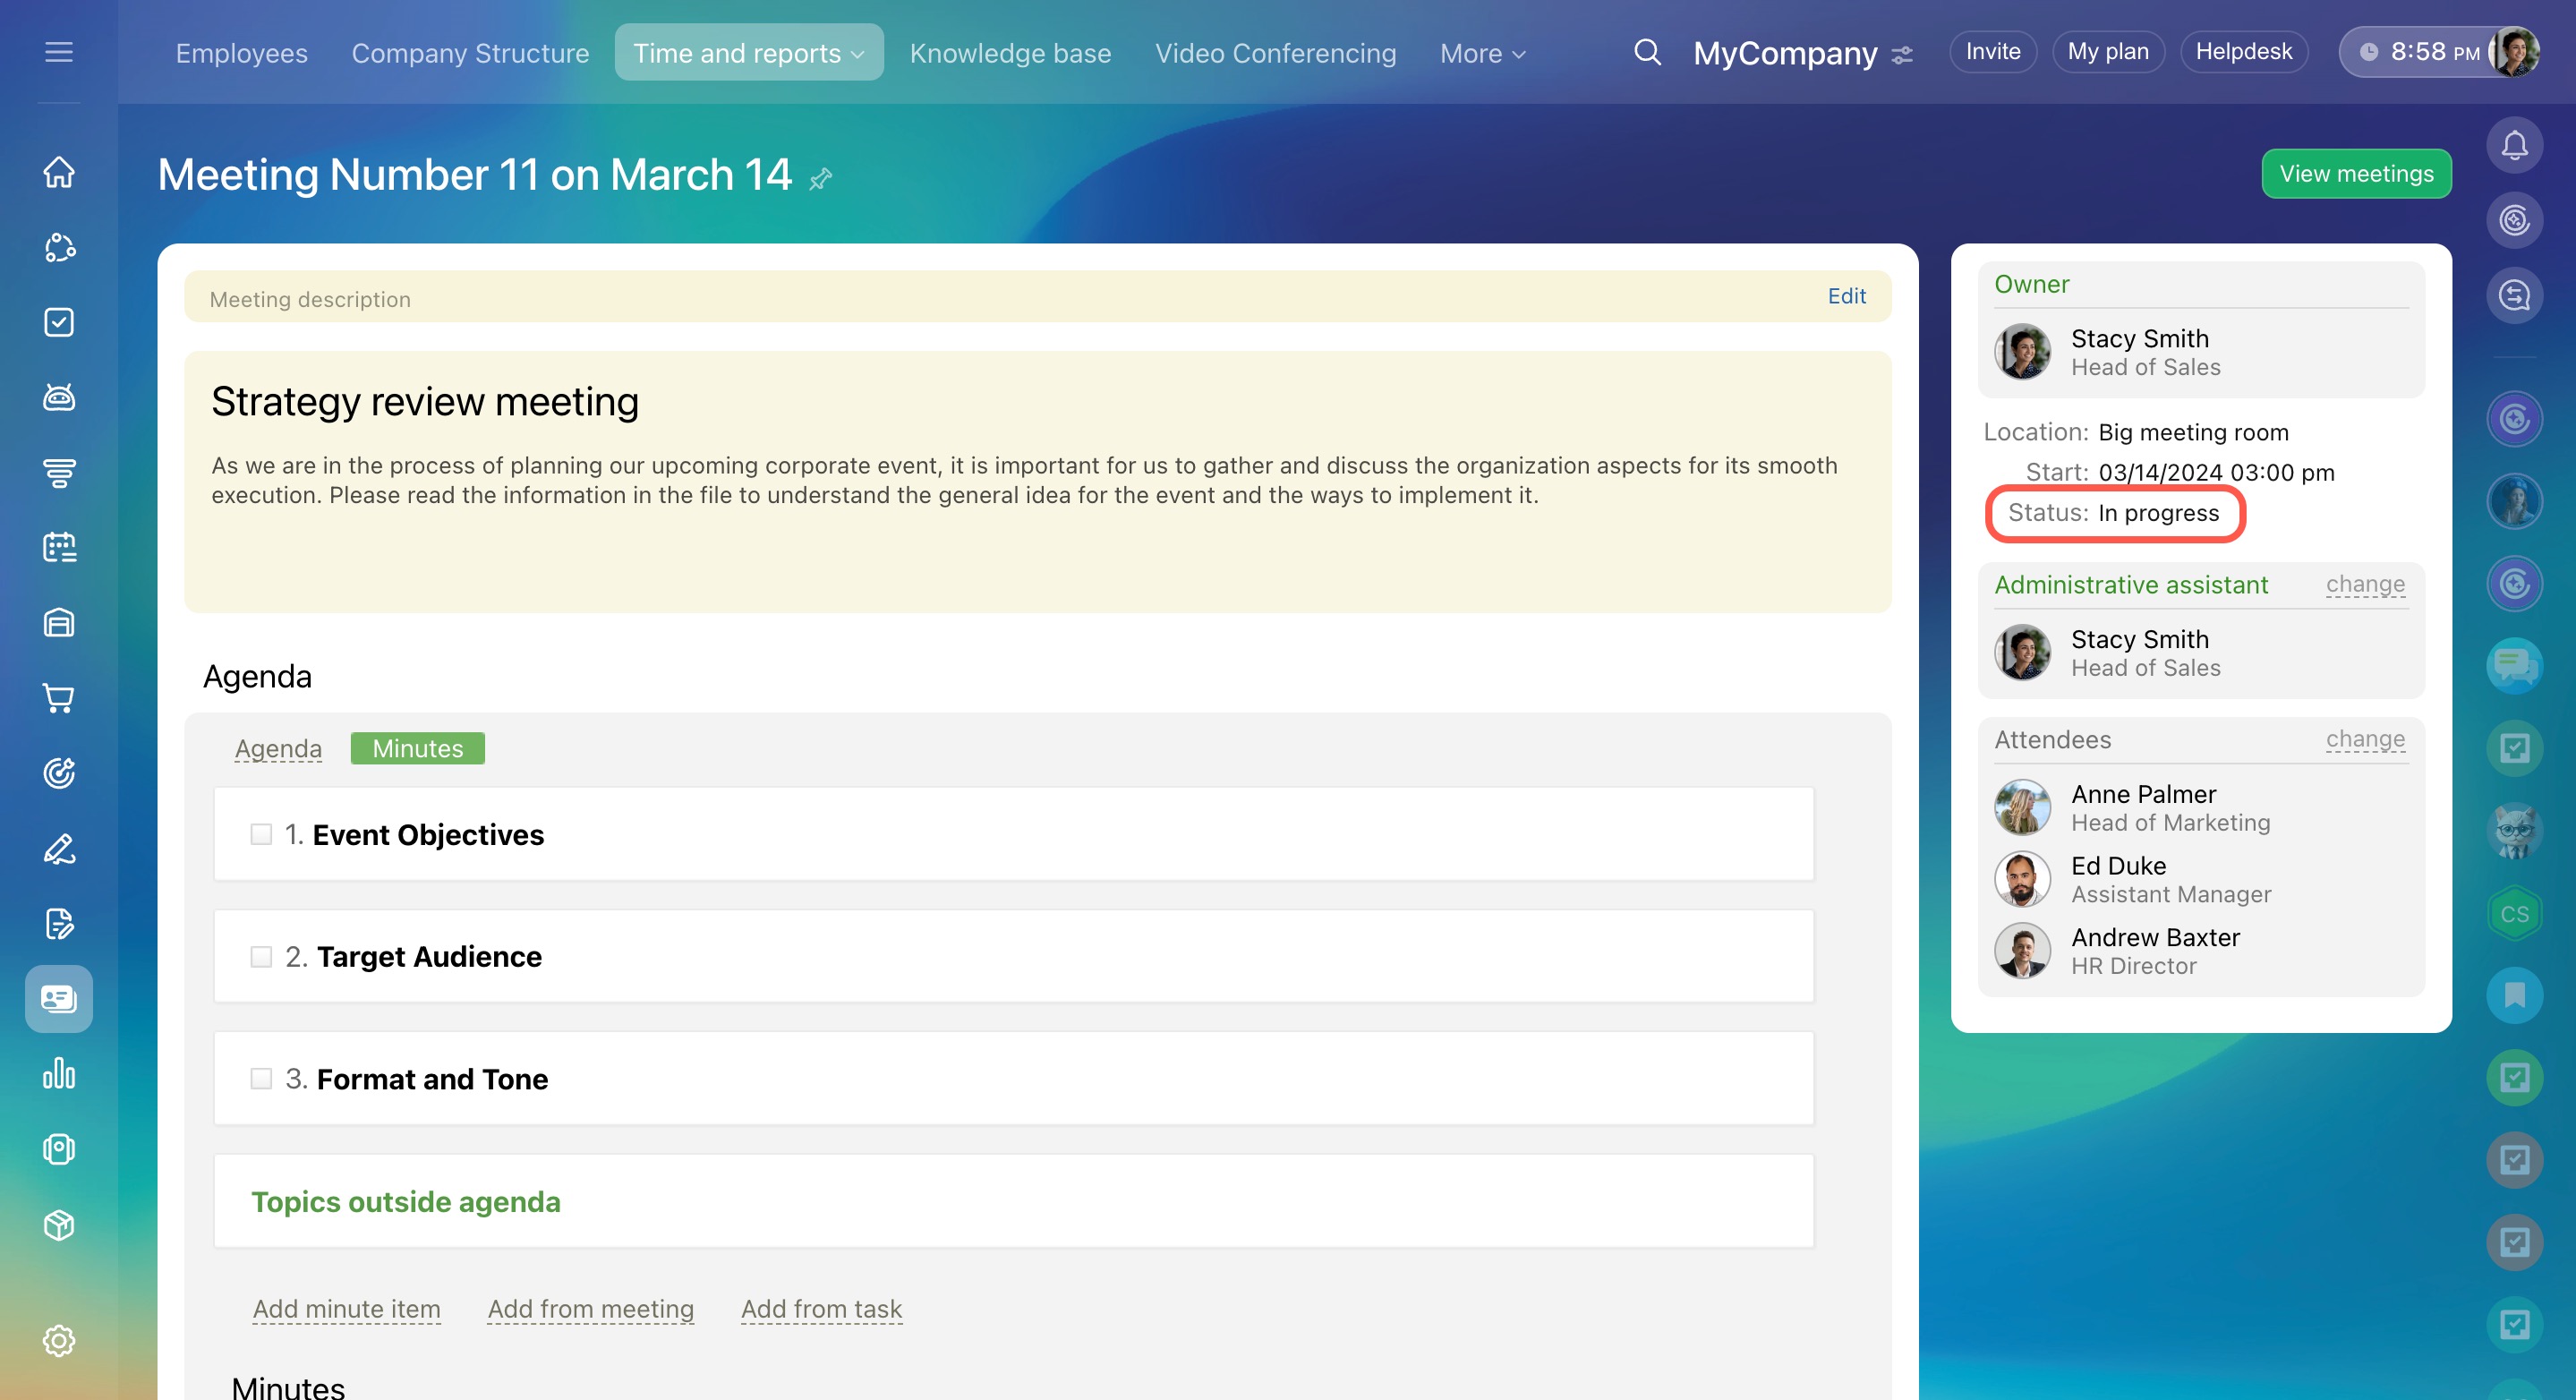The height and width of the screenshot is (1400, 2576).
Task: Expand the Time and reports dropdown
Action: click(x=748, y=53)
